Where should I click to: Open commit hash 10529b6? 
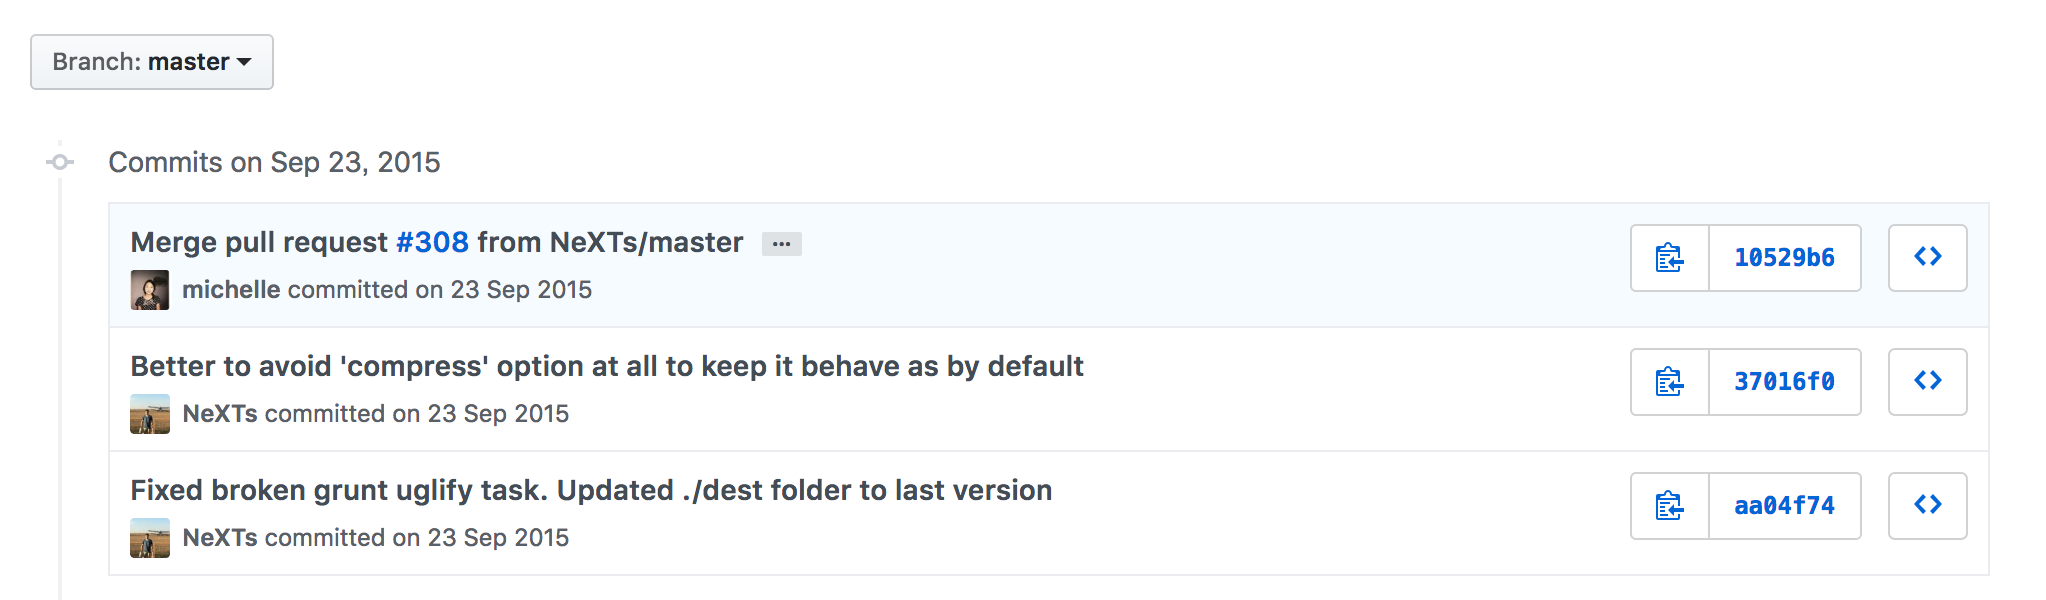pyautogui.click(x=1785, y=258)
